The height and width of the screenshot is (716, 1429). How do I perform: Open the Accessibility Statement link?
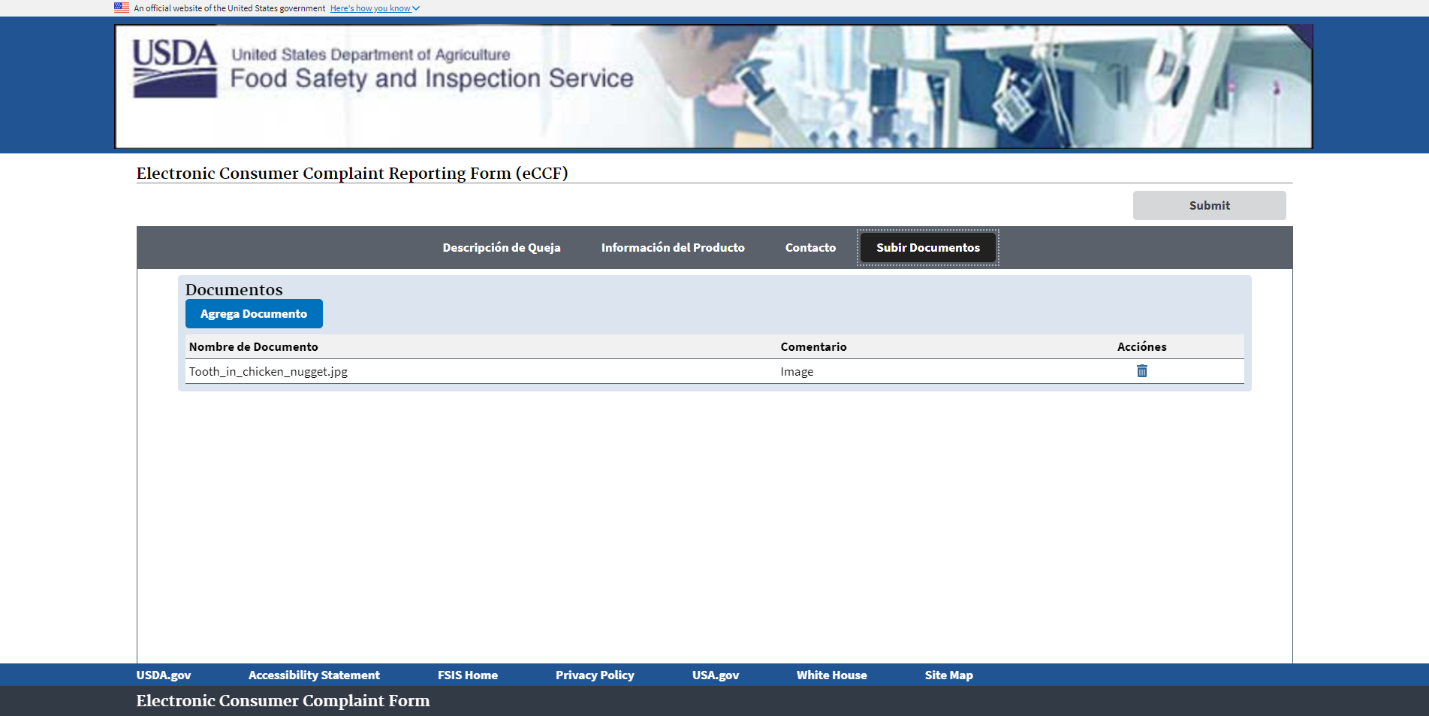pos(314,675)
